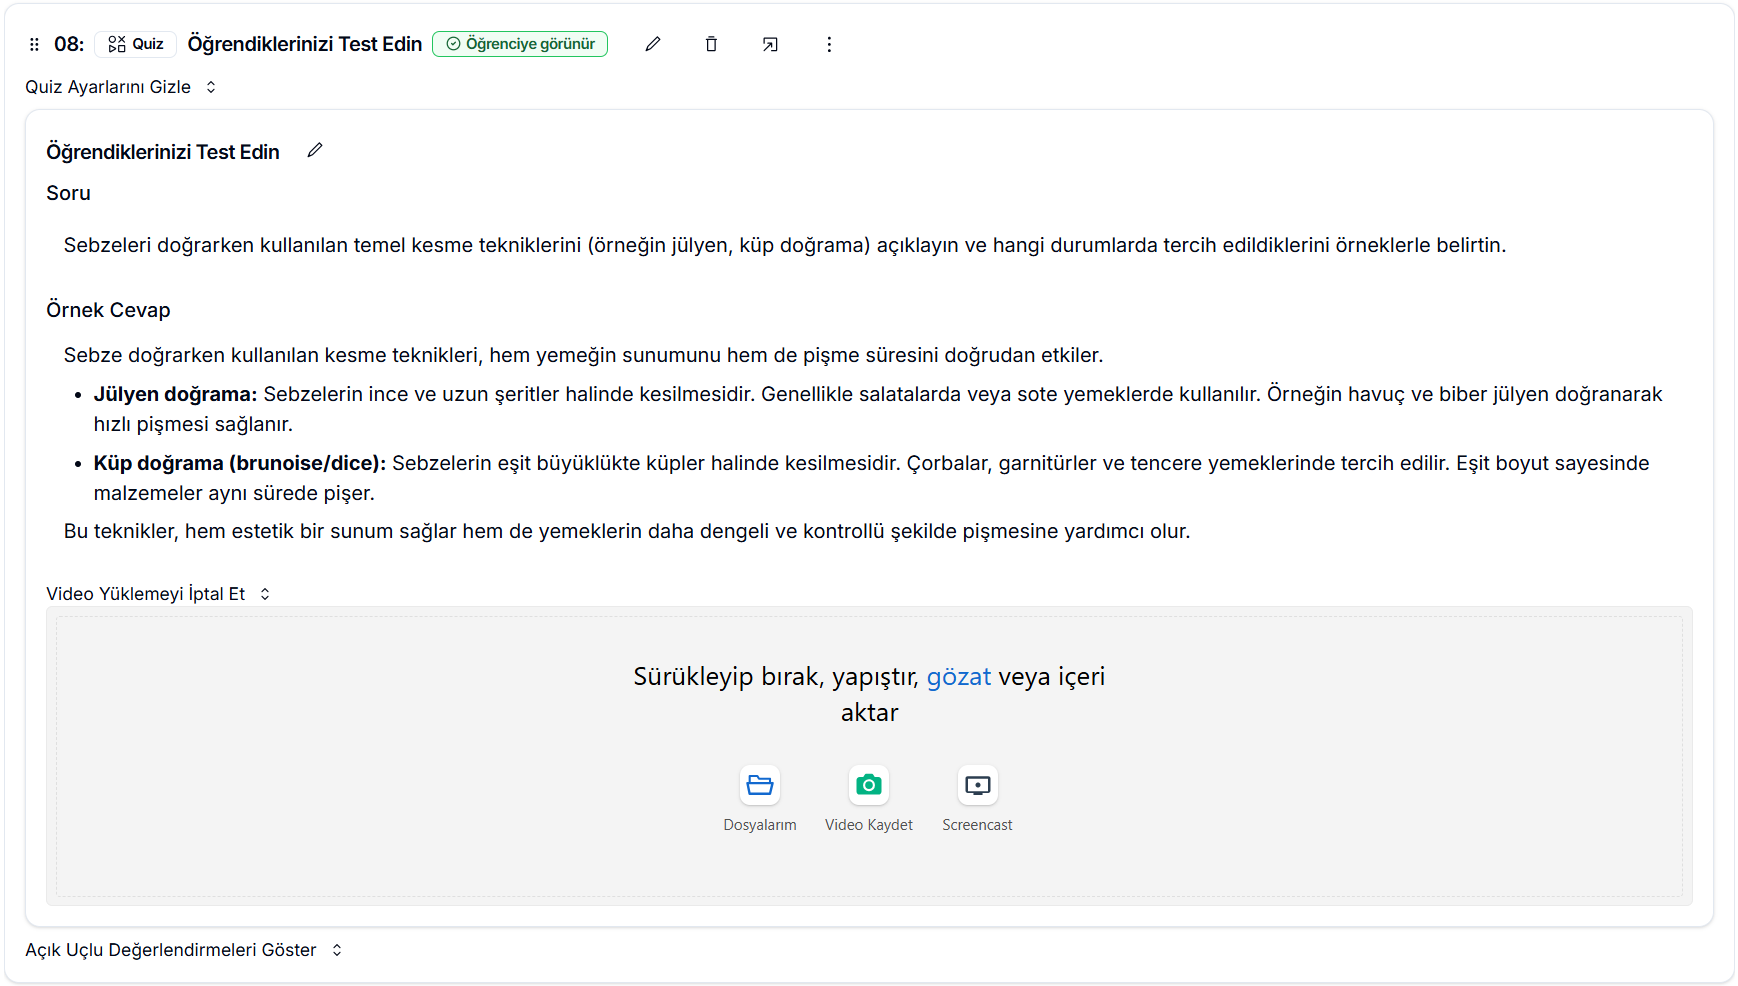Click the Küp doğrama (brunoise/dice) bullet

(872, 478)
